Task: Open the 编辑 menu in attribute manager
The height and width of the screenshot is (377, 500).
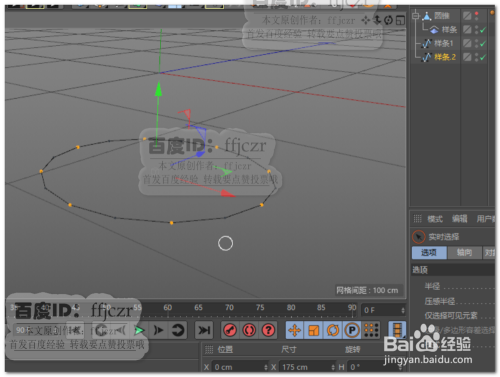Action: point(459,219)
